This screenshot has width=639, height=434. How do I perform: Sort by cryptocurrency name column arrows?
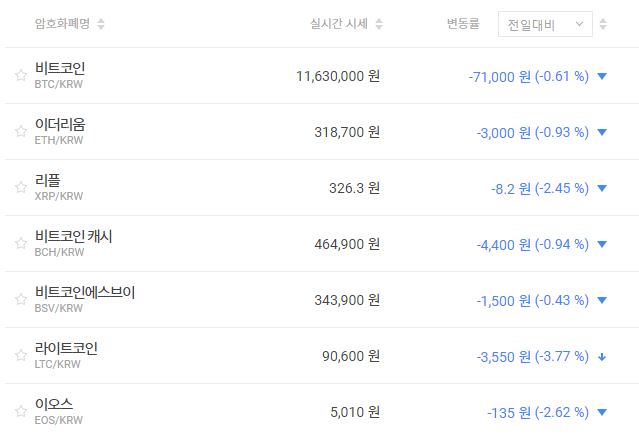(x=101, y=24)
